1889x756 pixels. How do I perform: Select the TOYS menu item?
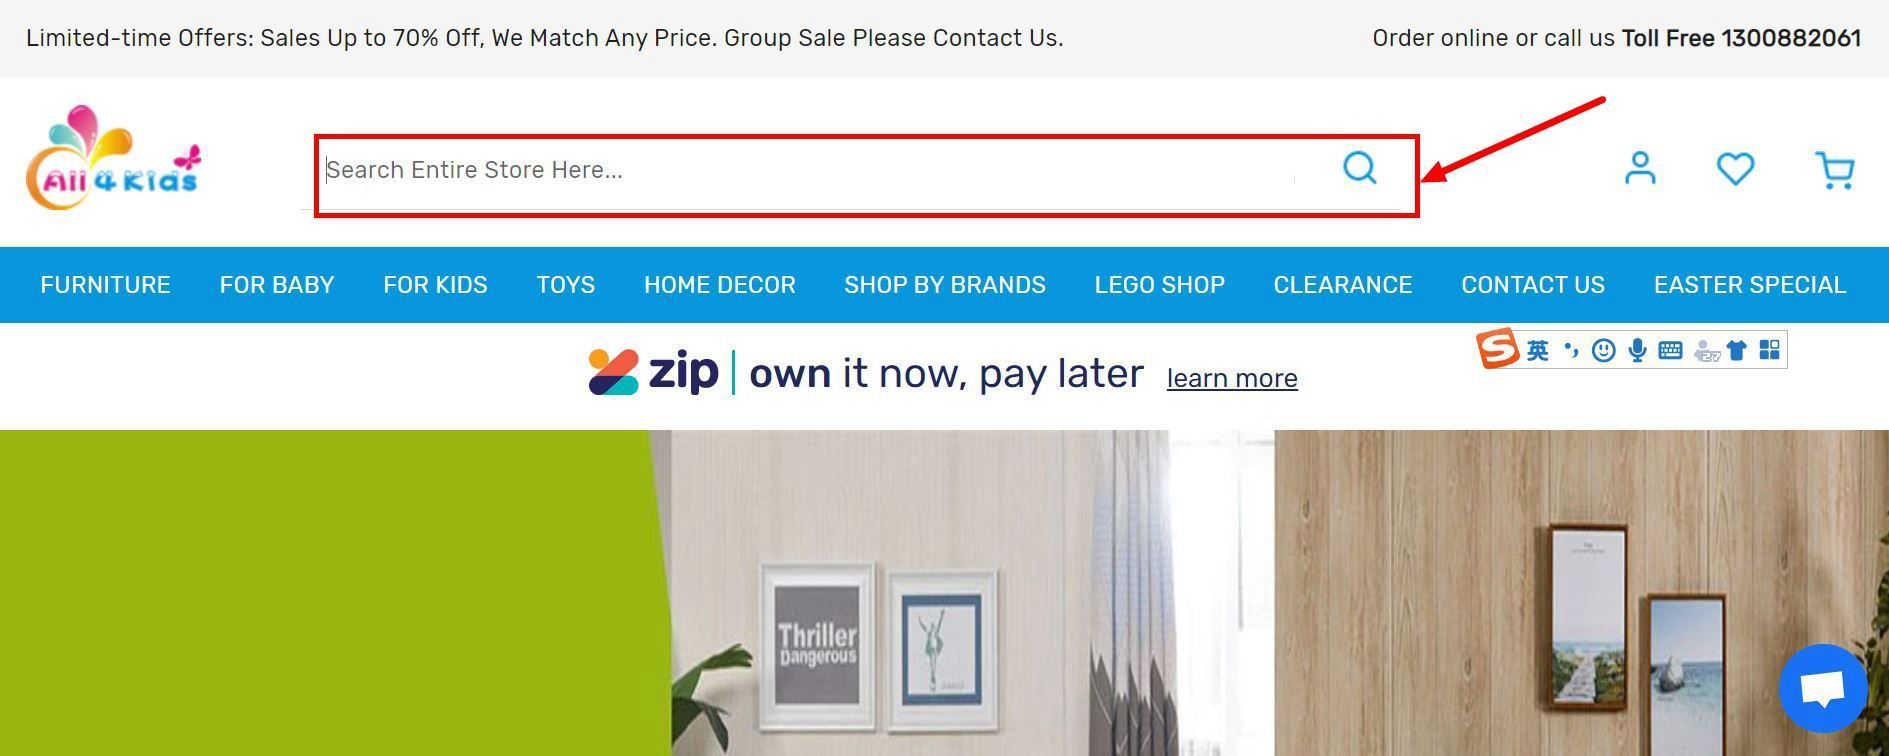click(566, 285)
